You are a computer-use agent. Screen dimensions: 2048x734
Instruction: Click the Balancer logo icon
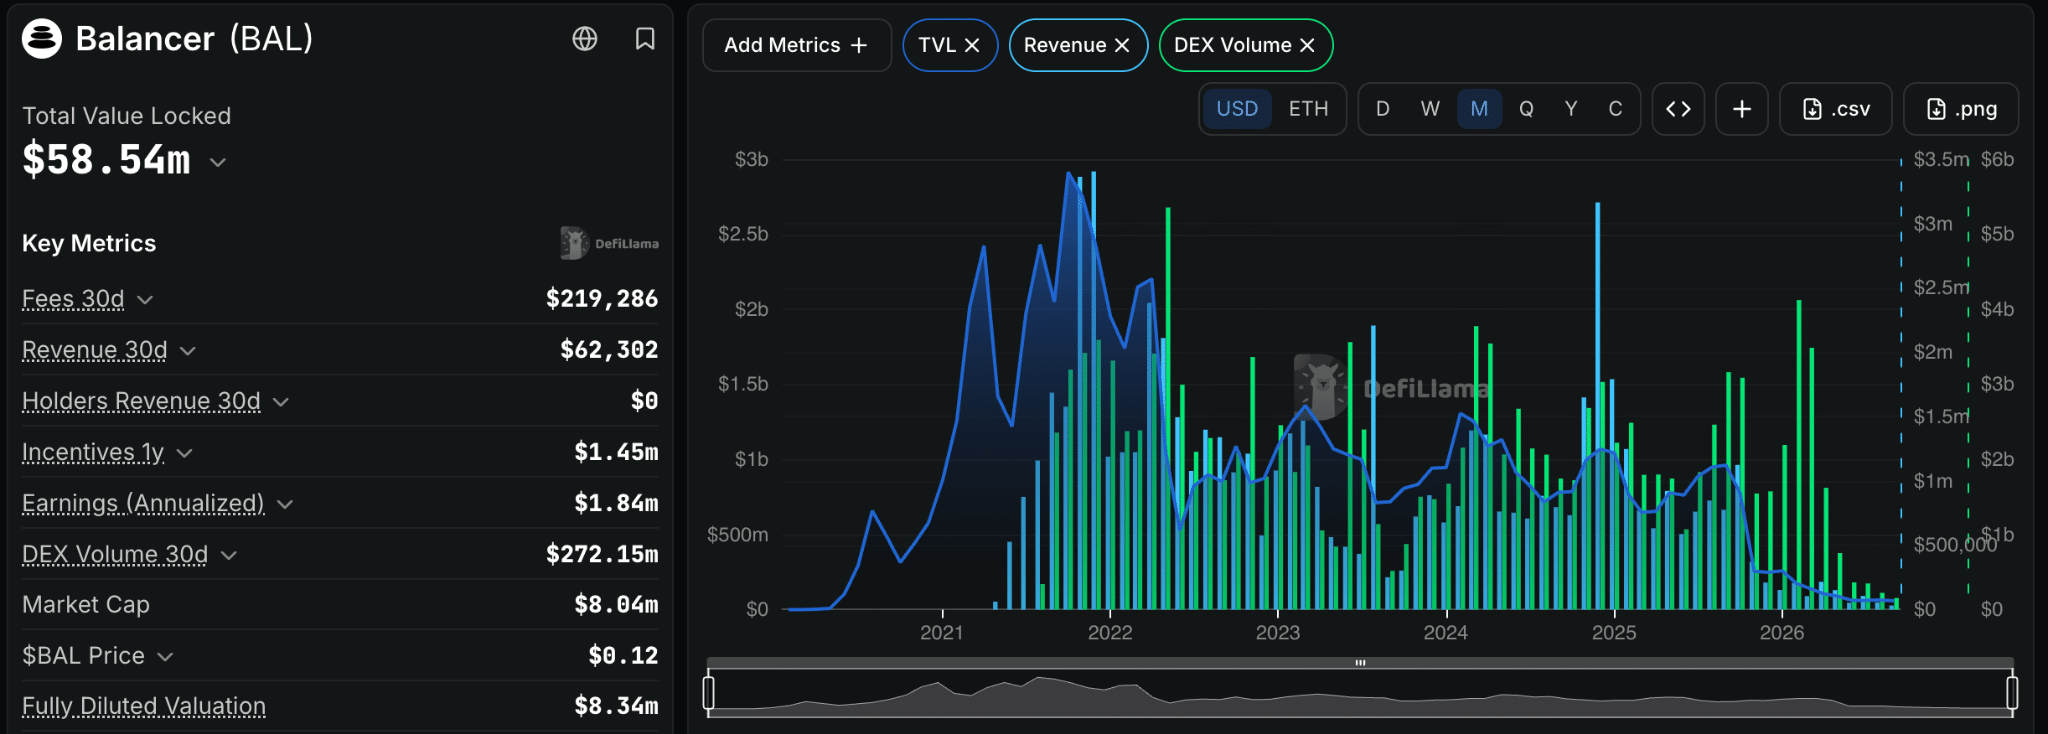42,39
